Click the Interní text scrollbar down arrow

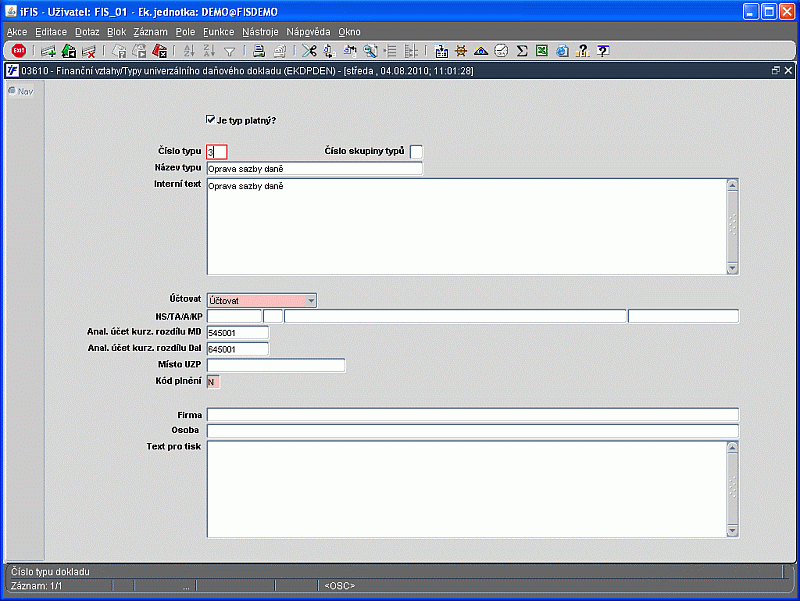pyautogui.click(x=733, y=268)
